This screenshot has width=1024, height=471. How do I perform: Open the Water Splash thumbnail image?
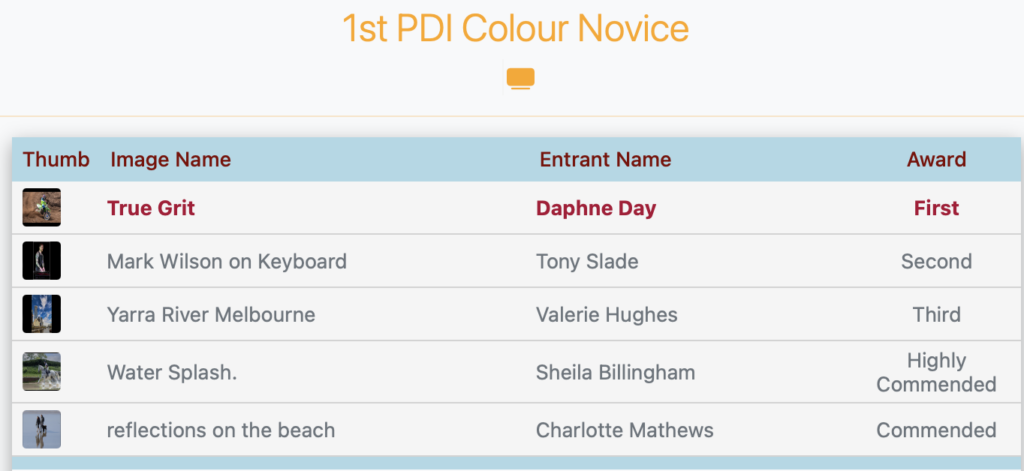[x=42, y=372]
